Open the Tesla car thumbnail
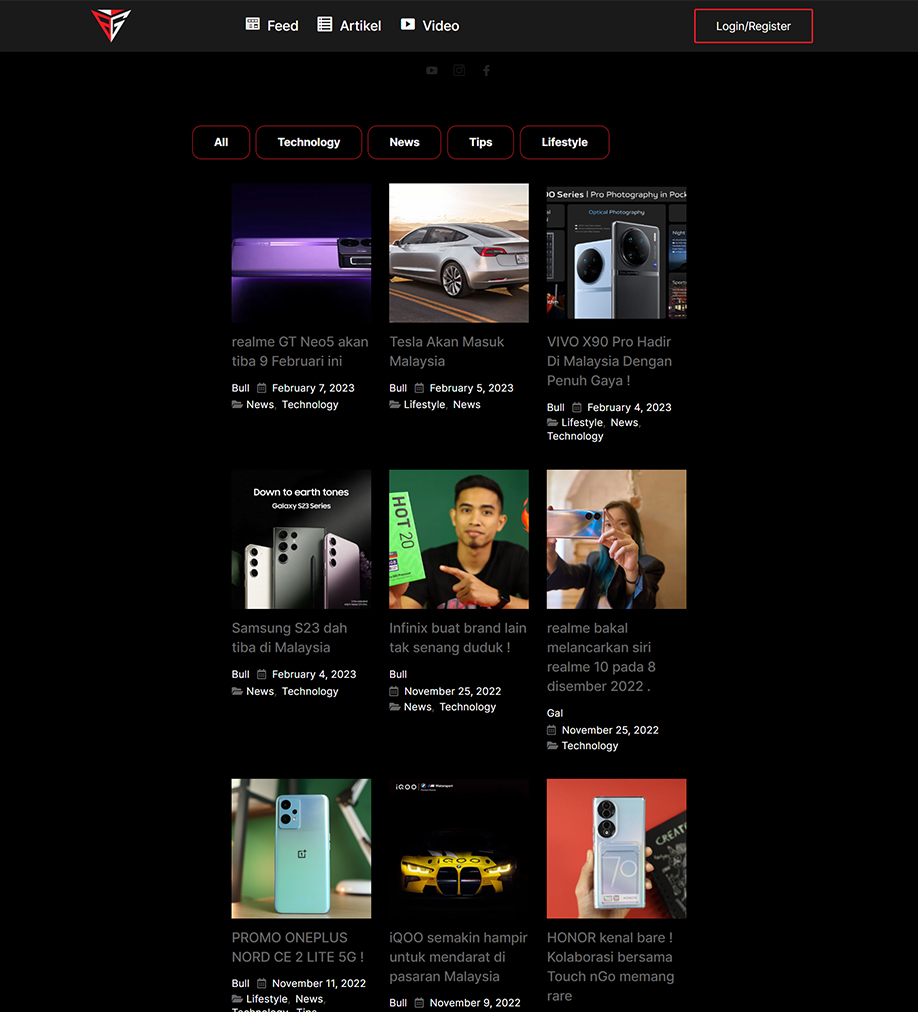Viewport: 918px width, 1012px height. point(459,252)
